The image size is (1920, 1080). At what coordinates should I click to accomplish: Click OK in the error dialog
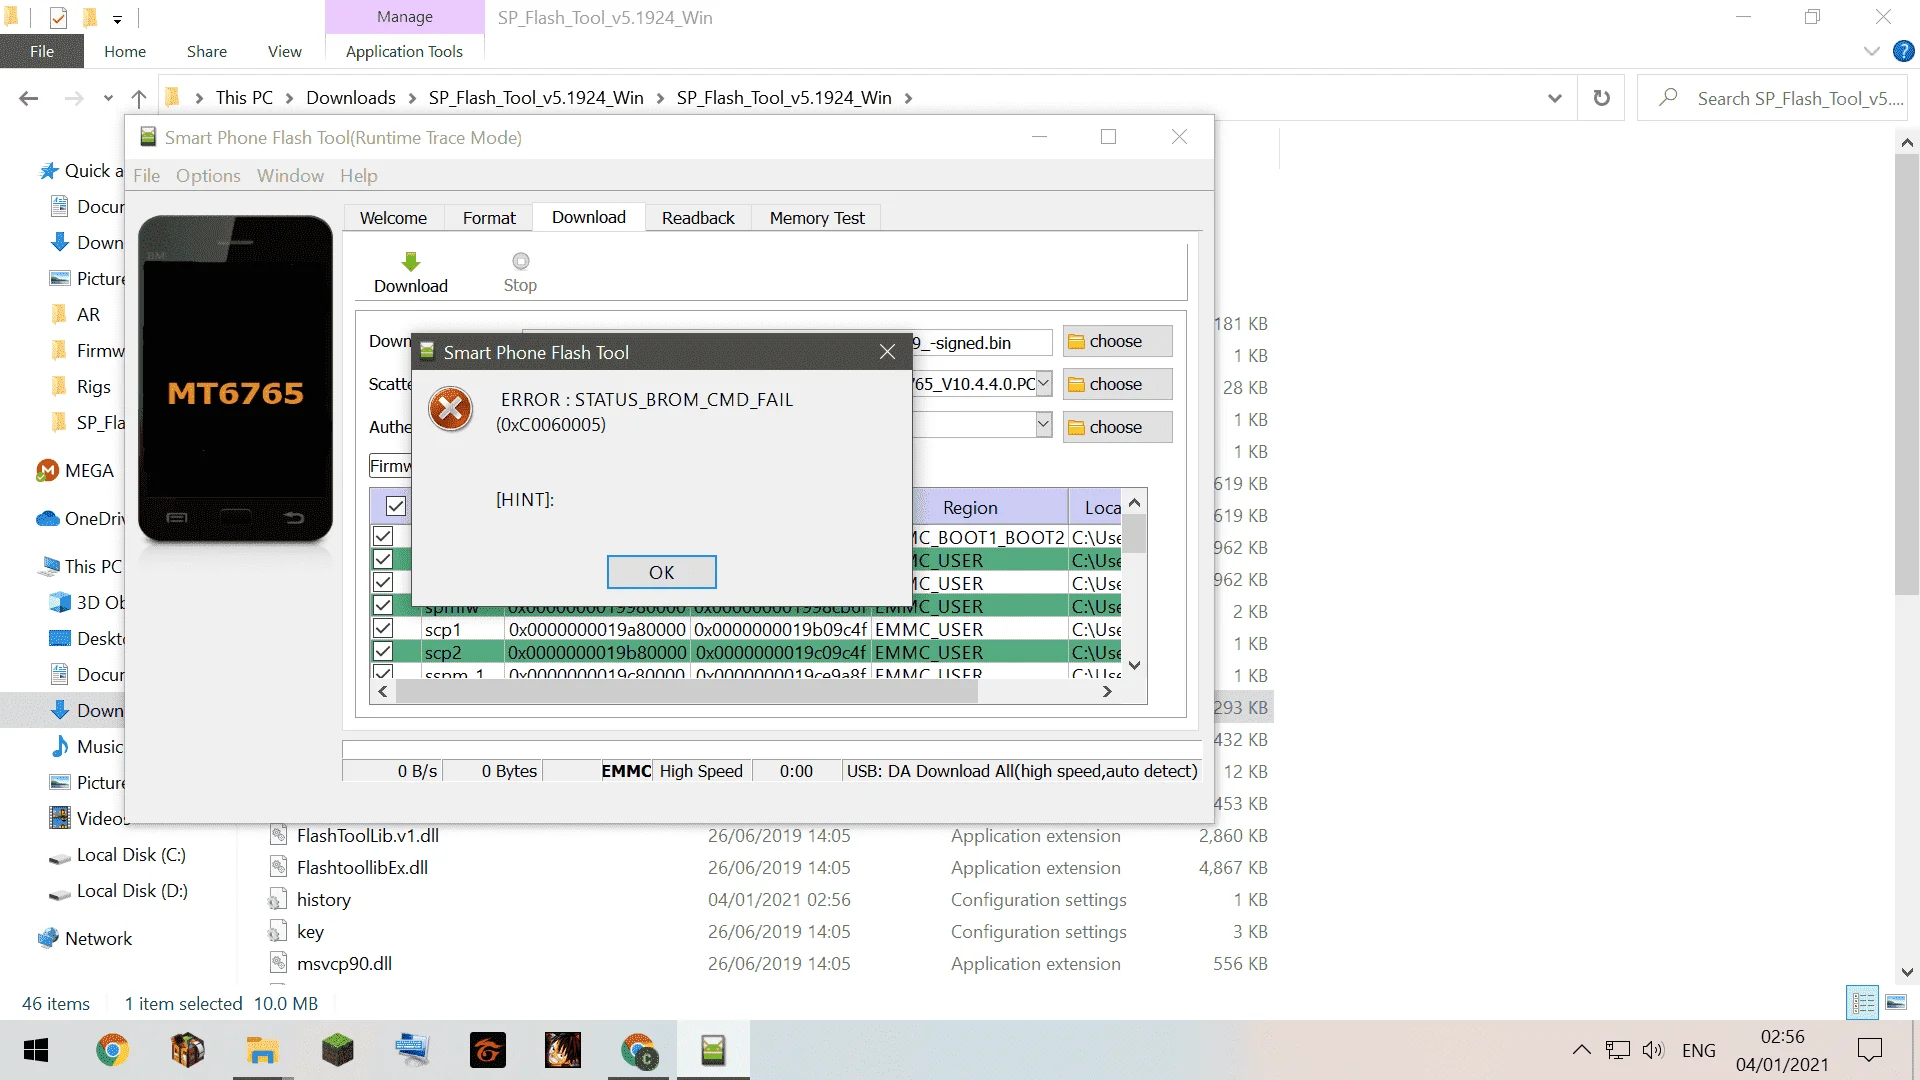point(661,572)
